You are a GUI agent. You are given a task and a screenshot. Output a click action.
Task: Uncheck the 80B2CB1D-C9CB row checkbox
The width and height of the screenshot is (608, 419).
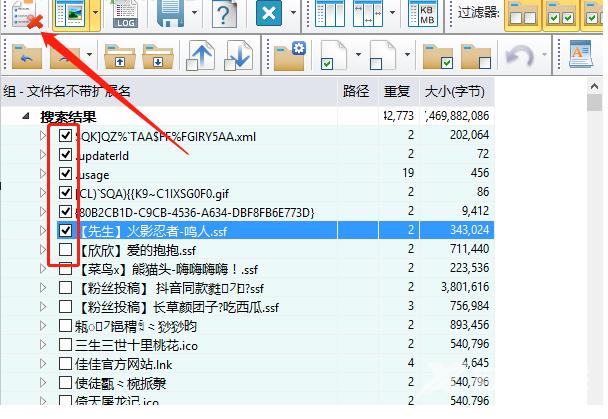pos(65,212)
